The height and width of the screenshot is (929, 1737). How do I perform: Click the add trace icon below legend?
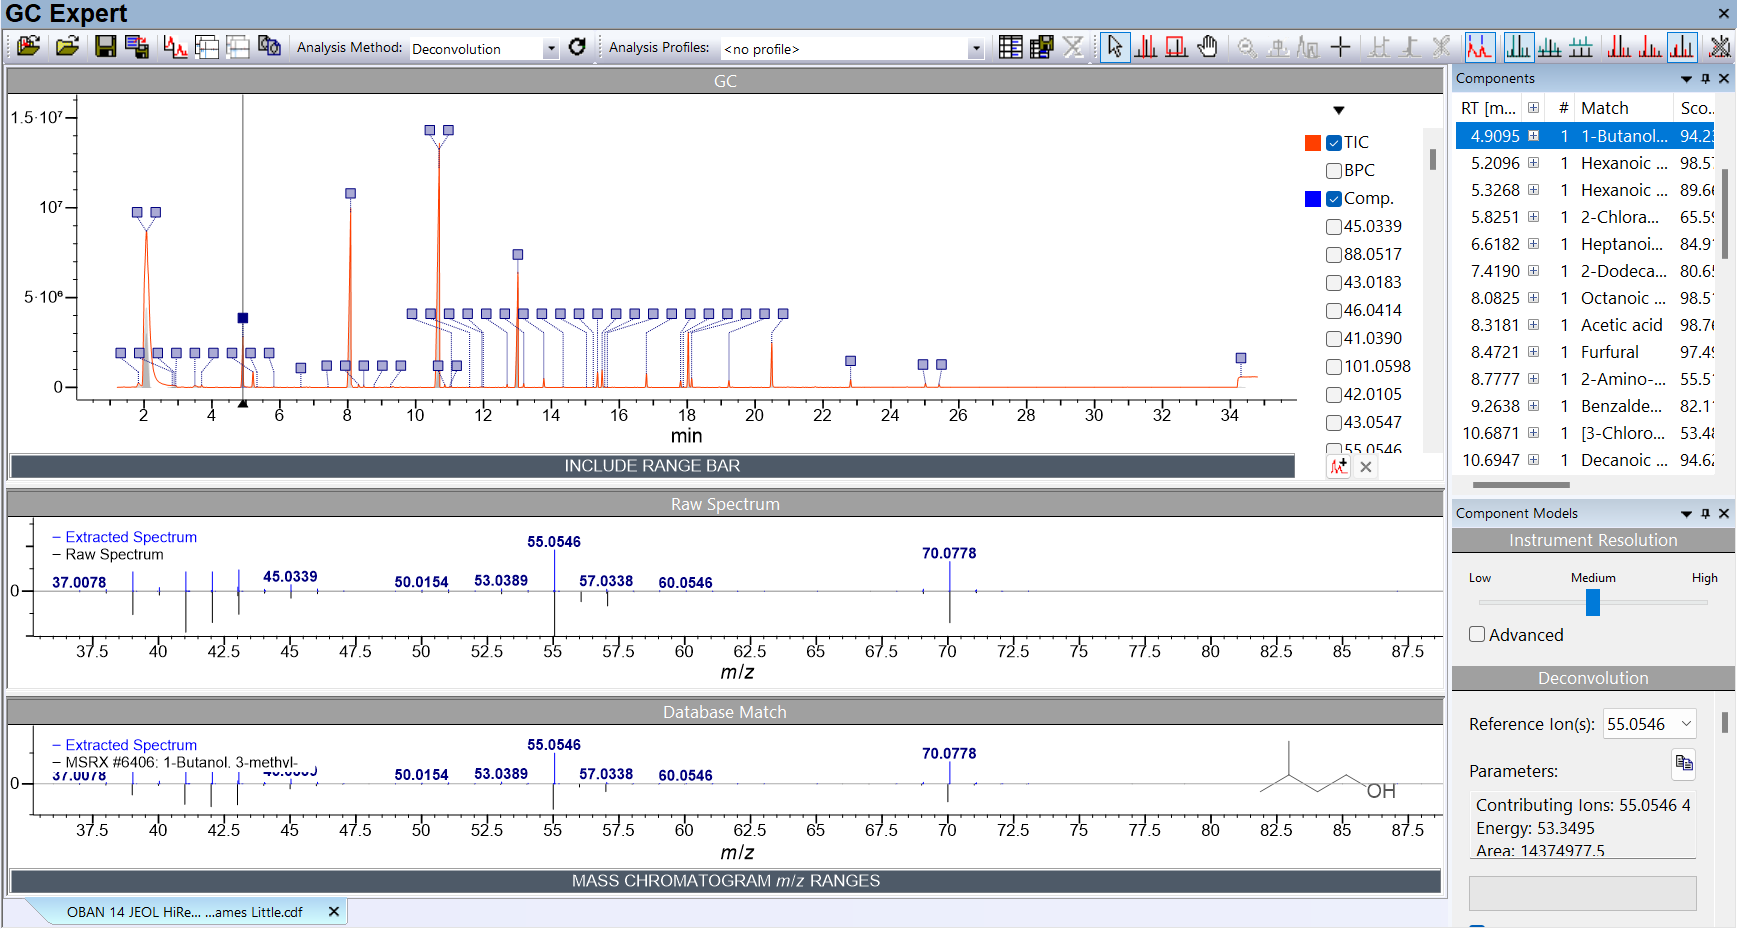pos(1338,467)
